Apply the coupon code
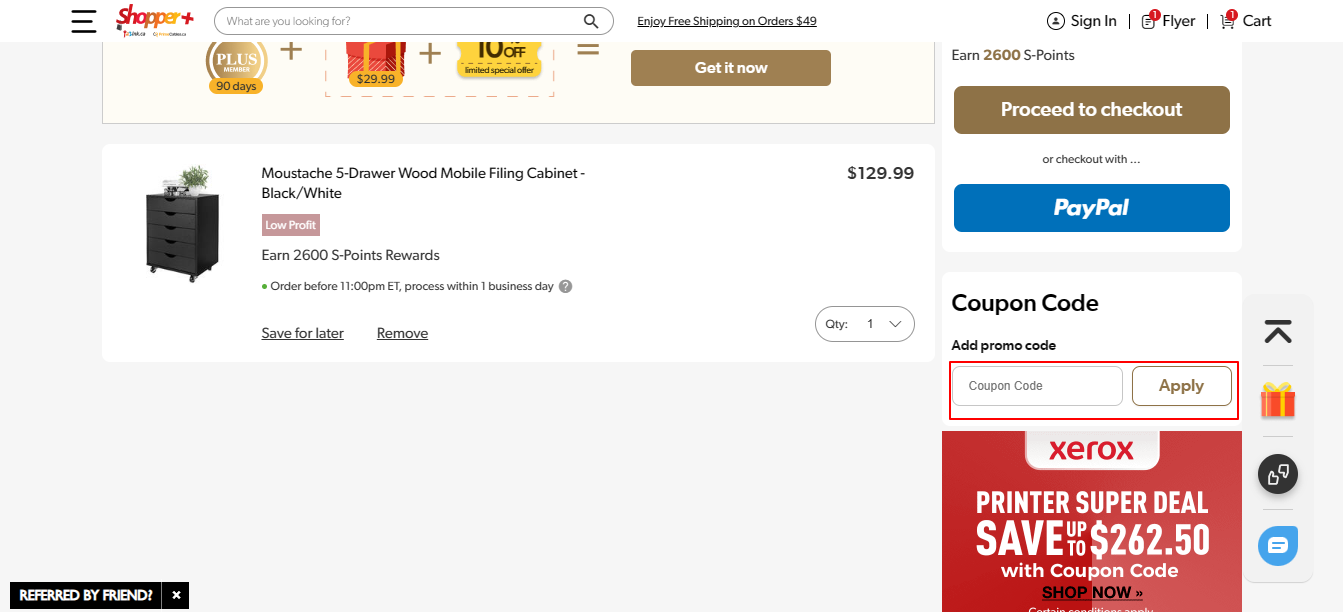This screenshot has height=612, width=1343. coord(1181,385)
